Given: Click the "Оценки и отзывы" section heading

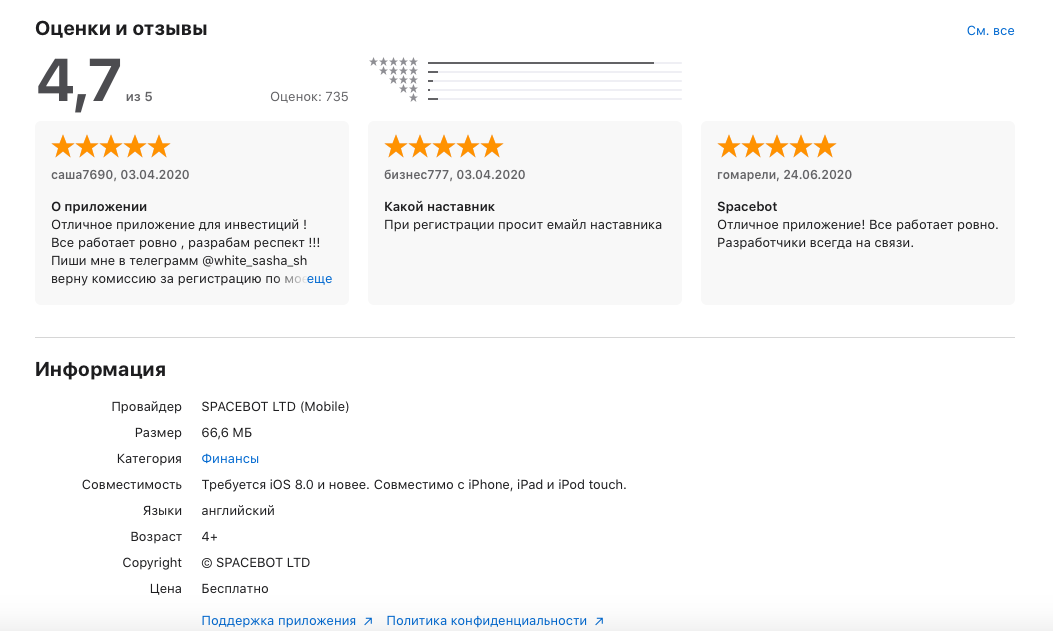Looking at the screenshot, I should tap(121, 29).
